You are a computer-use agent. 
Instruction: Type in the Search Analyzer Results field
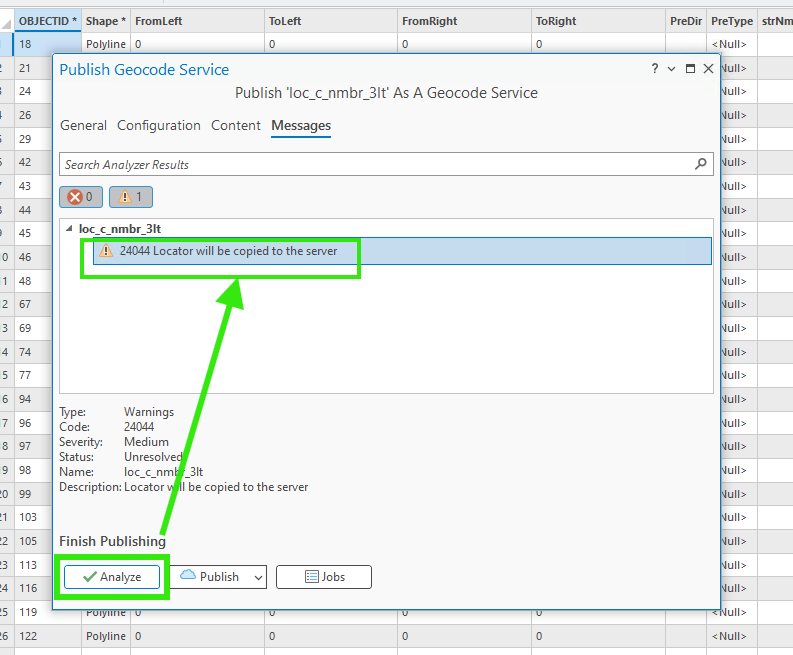(375, 164)
